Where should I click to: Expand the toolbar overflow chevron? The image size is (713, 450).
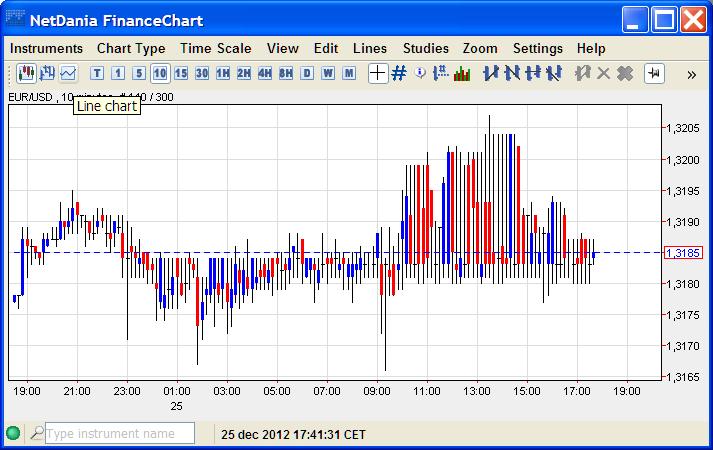(691, 74)
